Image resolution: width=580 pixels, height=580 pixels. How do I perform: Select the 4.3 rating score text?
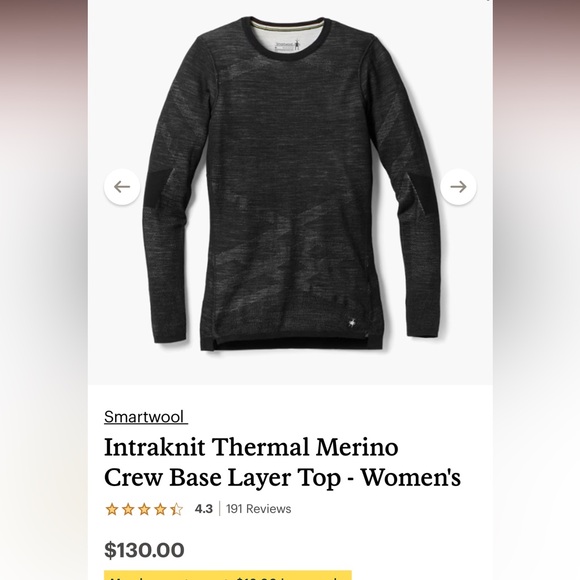point(204,509)
